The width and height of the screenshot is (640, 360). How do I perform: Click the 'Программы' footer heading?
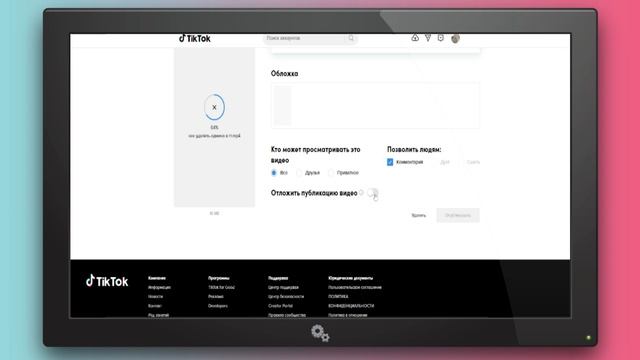(x=219, y=278)
